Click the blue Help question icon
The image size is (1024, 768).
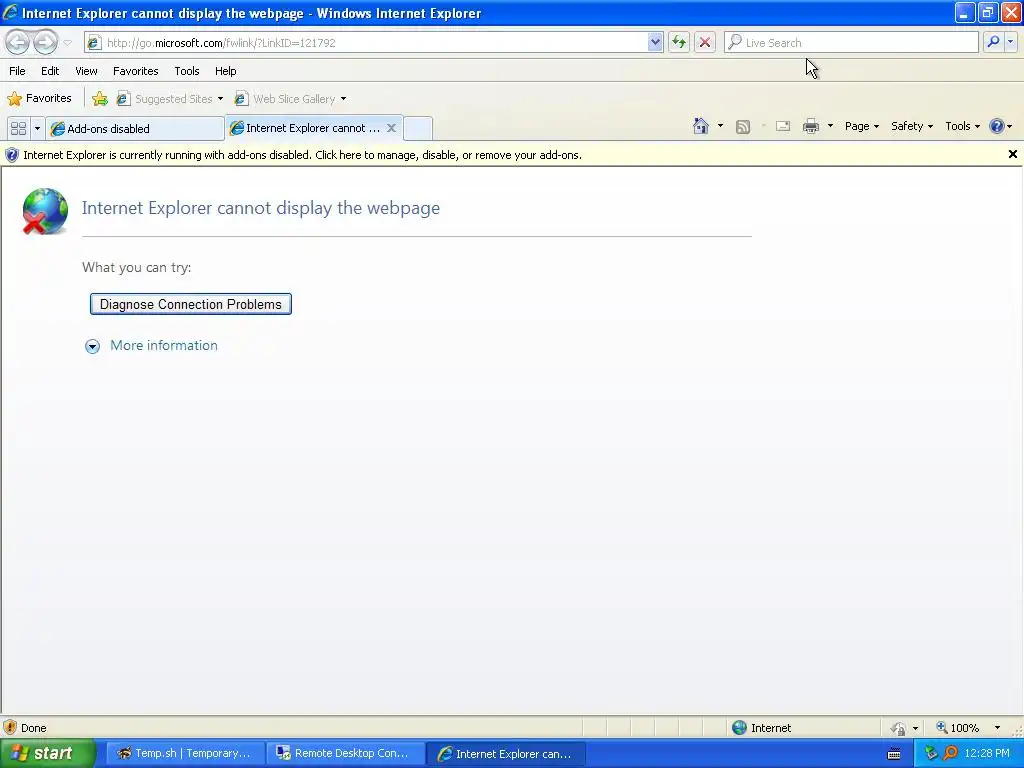tap(997, 126)
